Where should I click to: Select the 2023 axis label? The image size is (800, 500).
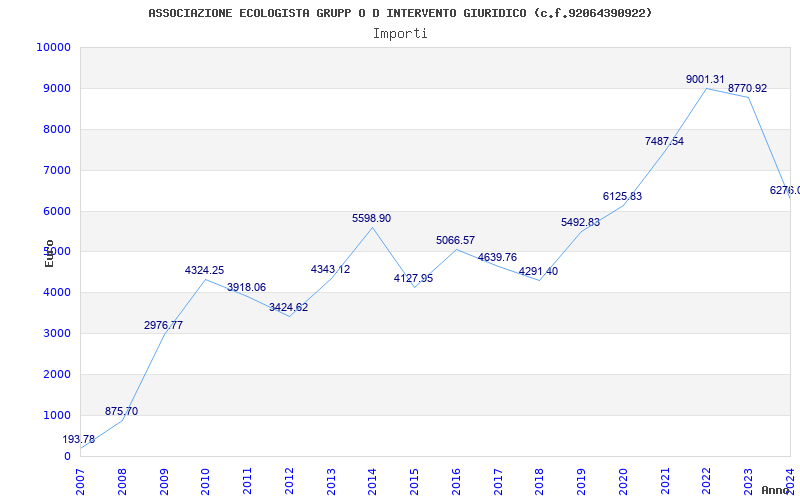click(x=748, y=482)
